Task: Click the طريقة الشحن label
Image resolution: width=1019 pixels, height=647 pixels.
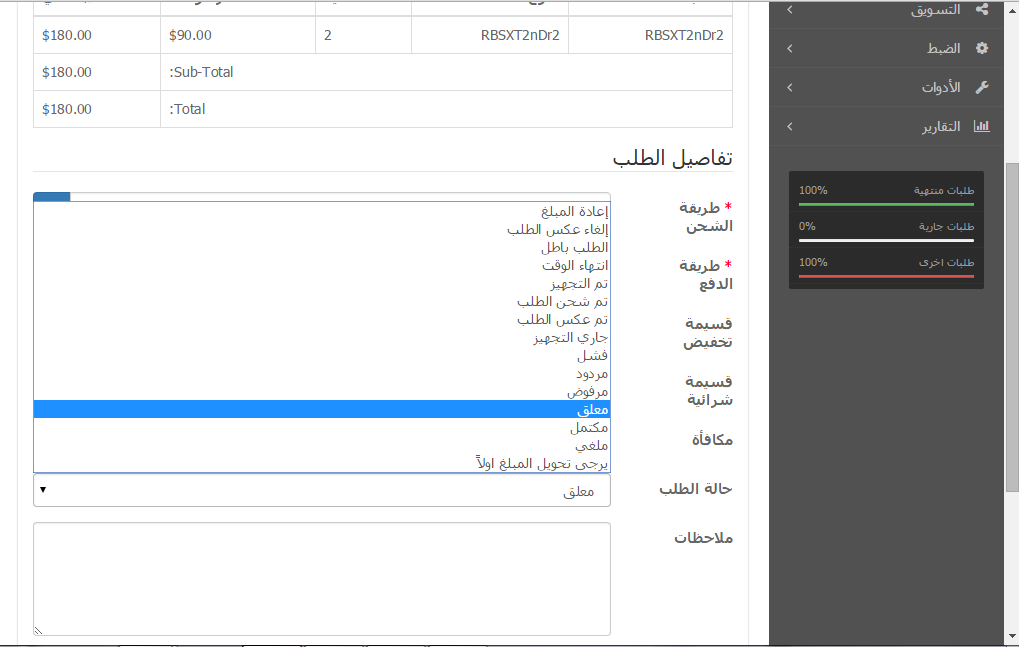Action: click(x=706, y=217)
